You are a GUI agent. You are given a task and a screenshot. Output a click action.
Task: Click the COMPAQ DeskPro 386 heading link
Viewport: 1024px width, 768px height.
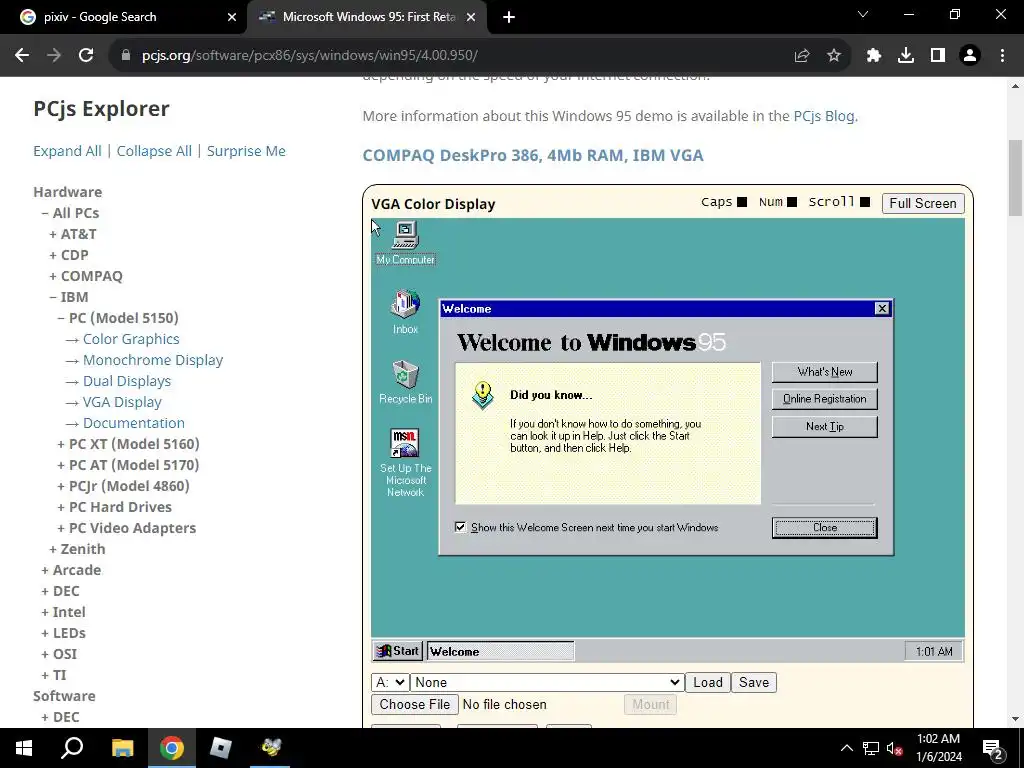533,155
